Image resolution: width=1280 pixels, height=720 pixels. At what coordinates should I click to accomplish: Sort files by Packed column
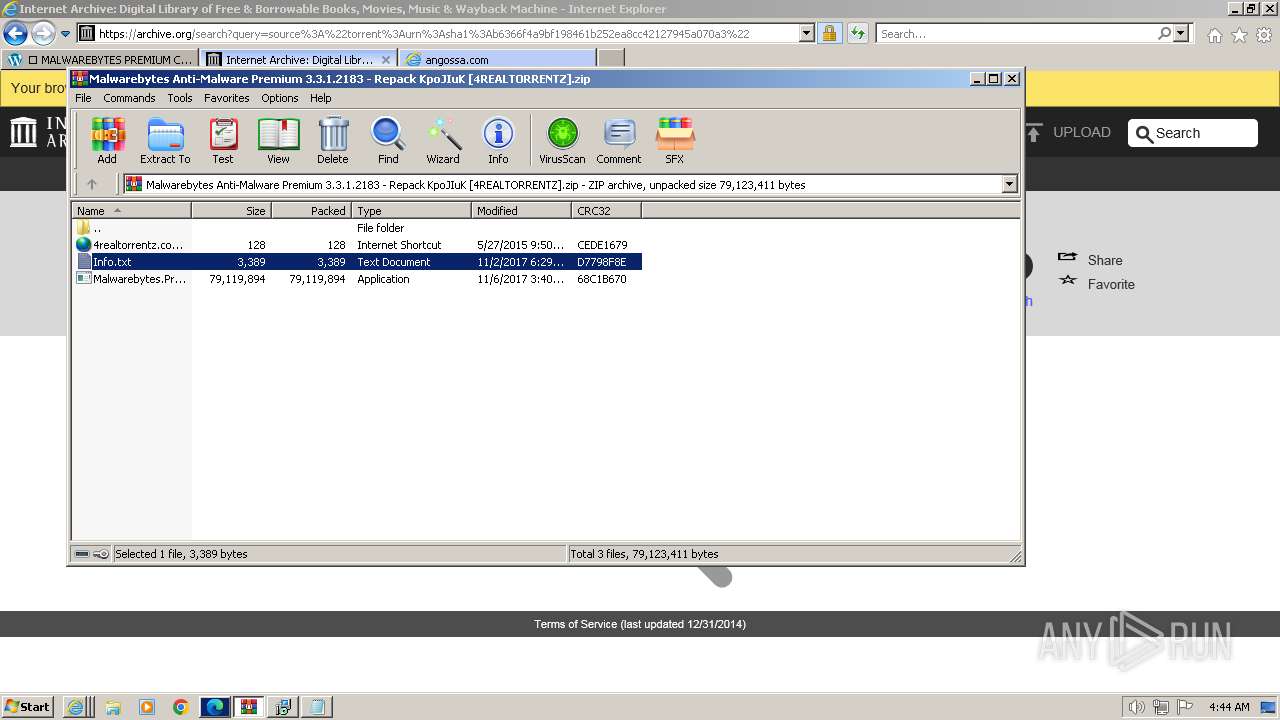coord(311,210)
